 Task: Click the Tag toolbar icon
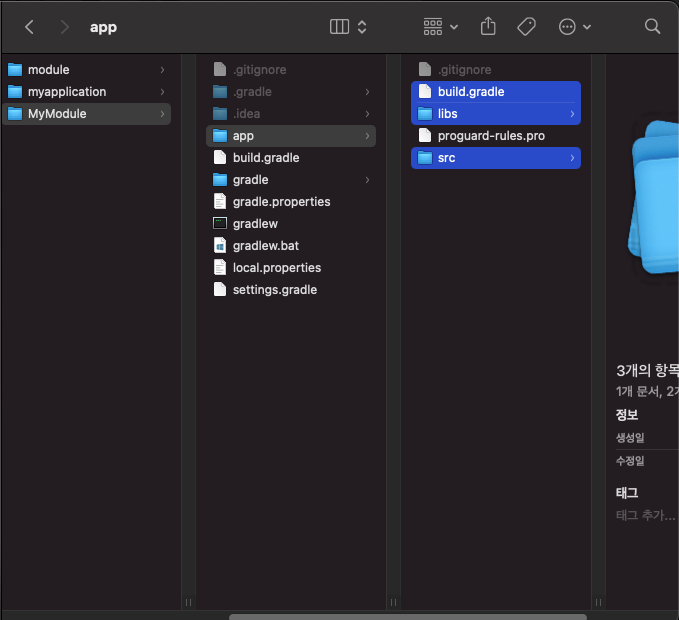tap(527, 27)
